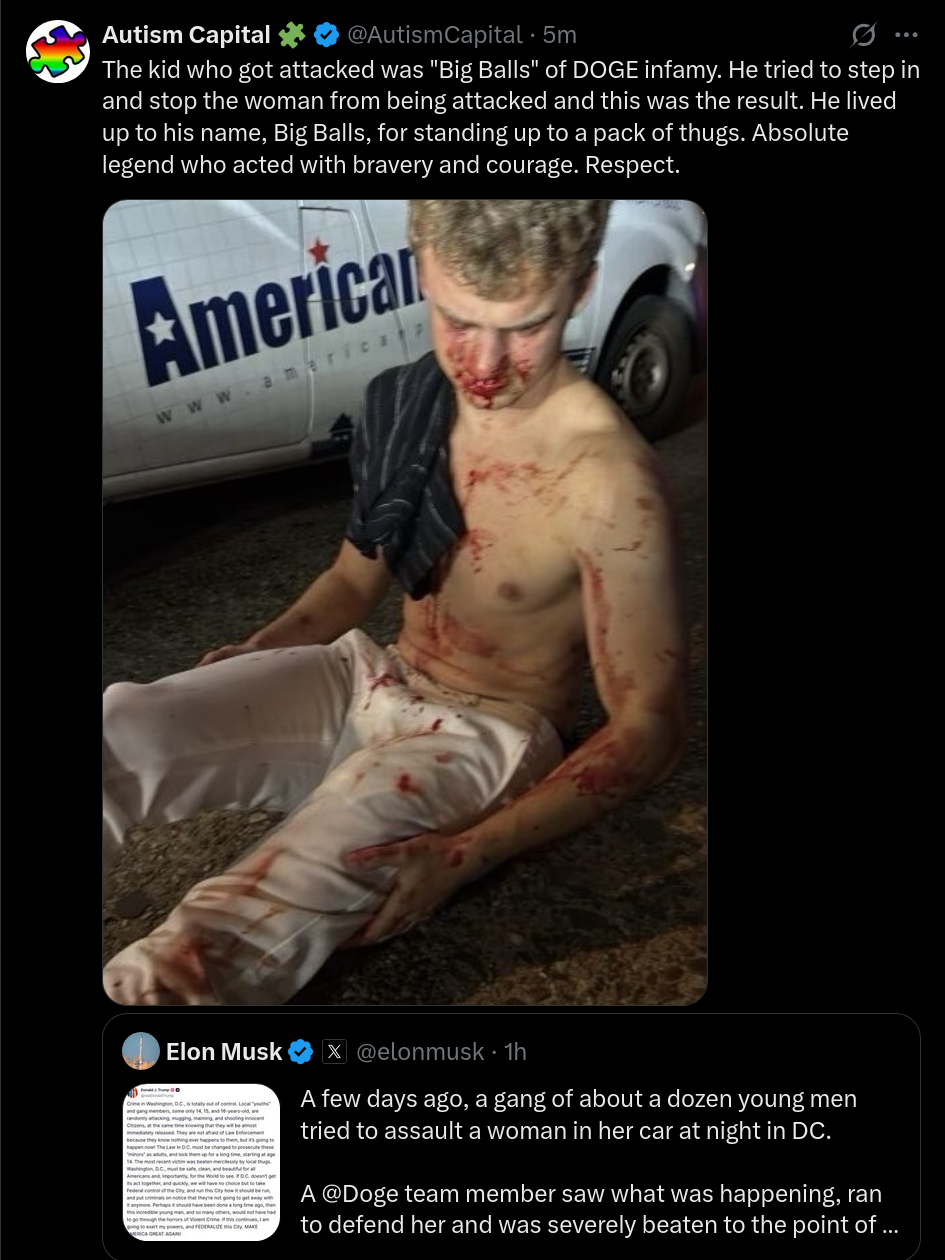Visit the @AutismCapital handle link
The width and height of the screenshot is (945, 1260).
pos(434,35)
